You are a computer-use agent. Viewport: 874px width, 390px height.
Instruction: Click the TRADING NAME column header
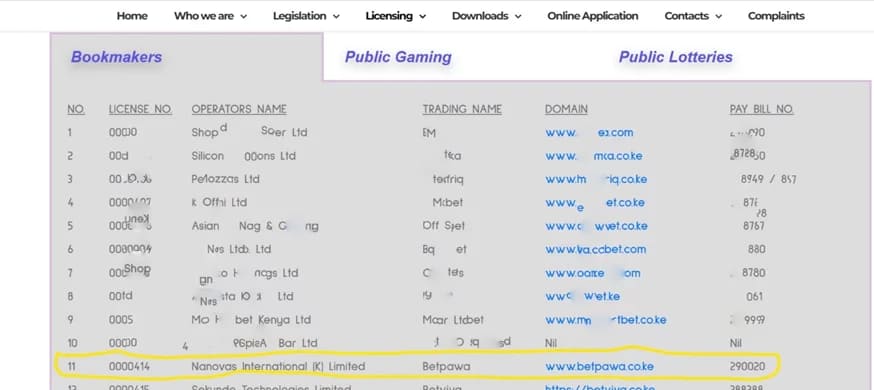tap(462, 109)
